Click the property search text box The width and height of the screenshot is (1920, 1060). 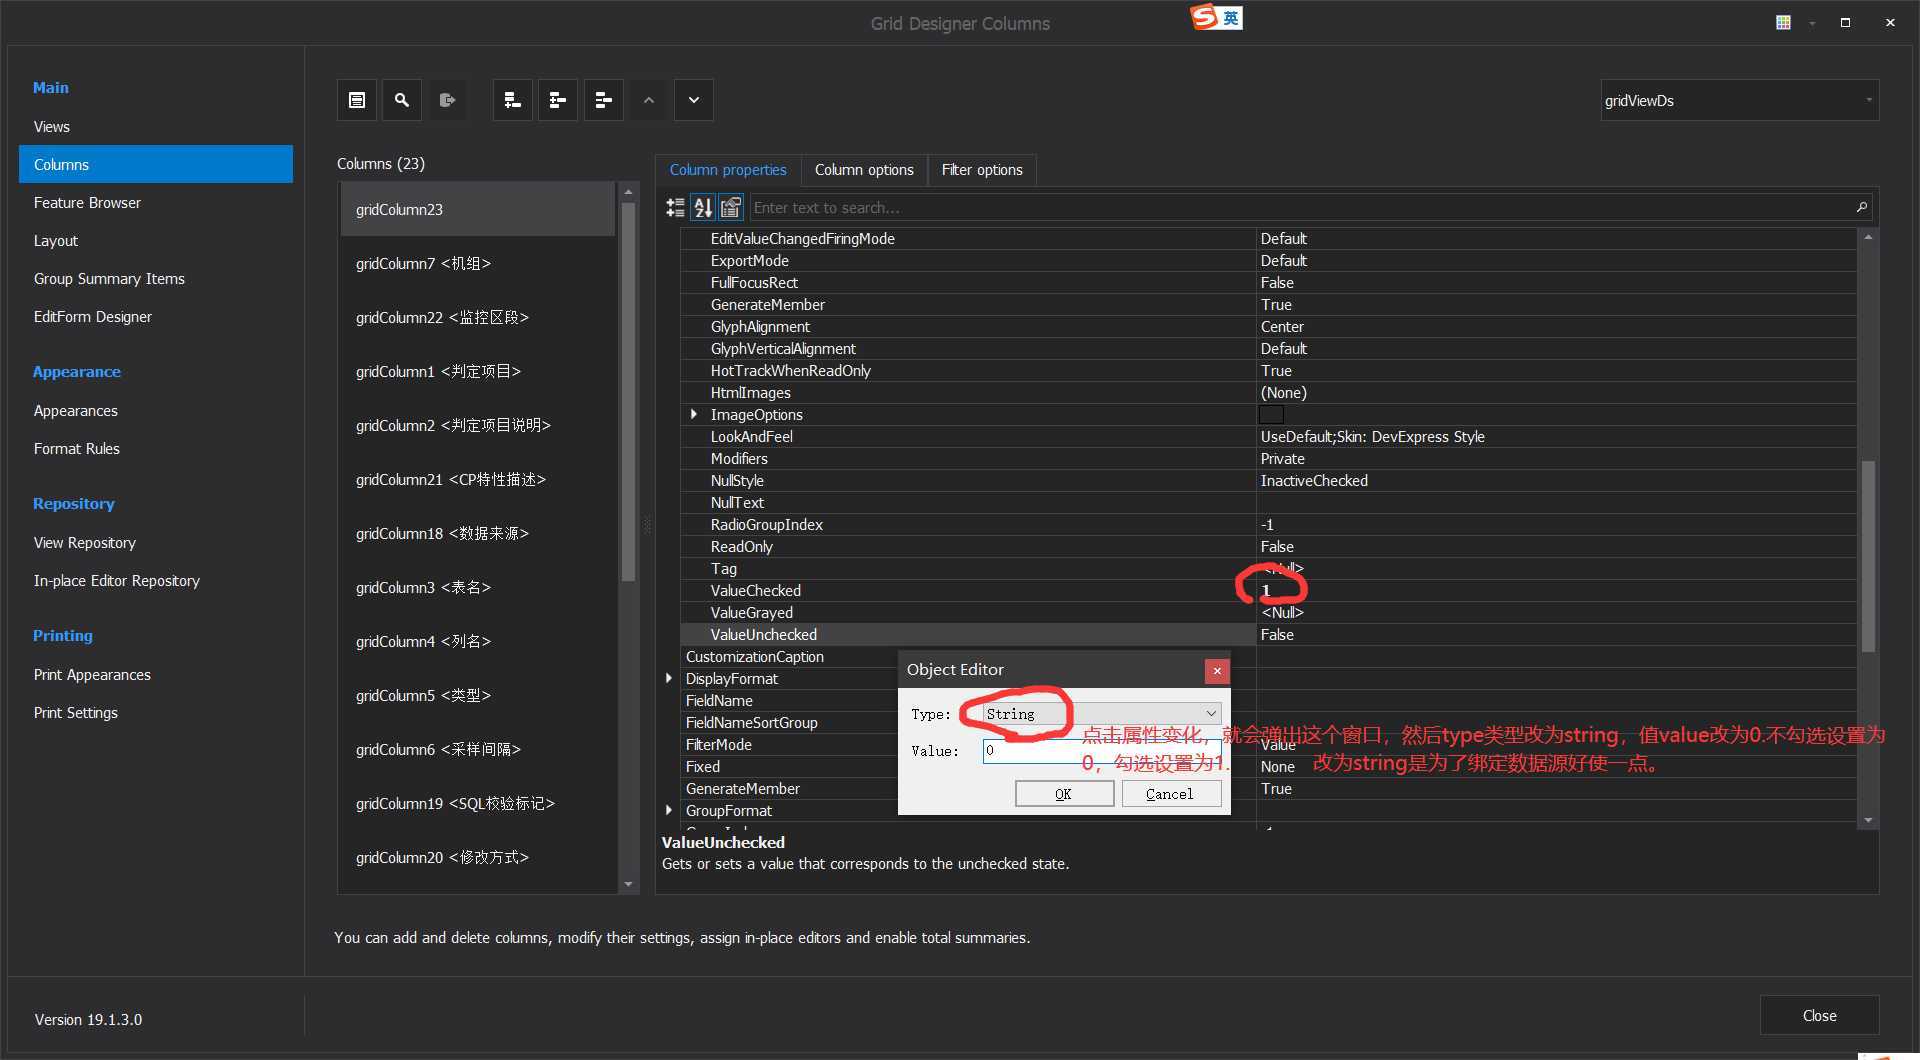click(x=1300, y=207)
